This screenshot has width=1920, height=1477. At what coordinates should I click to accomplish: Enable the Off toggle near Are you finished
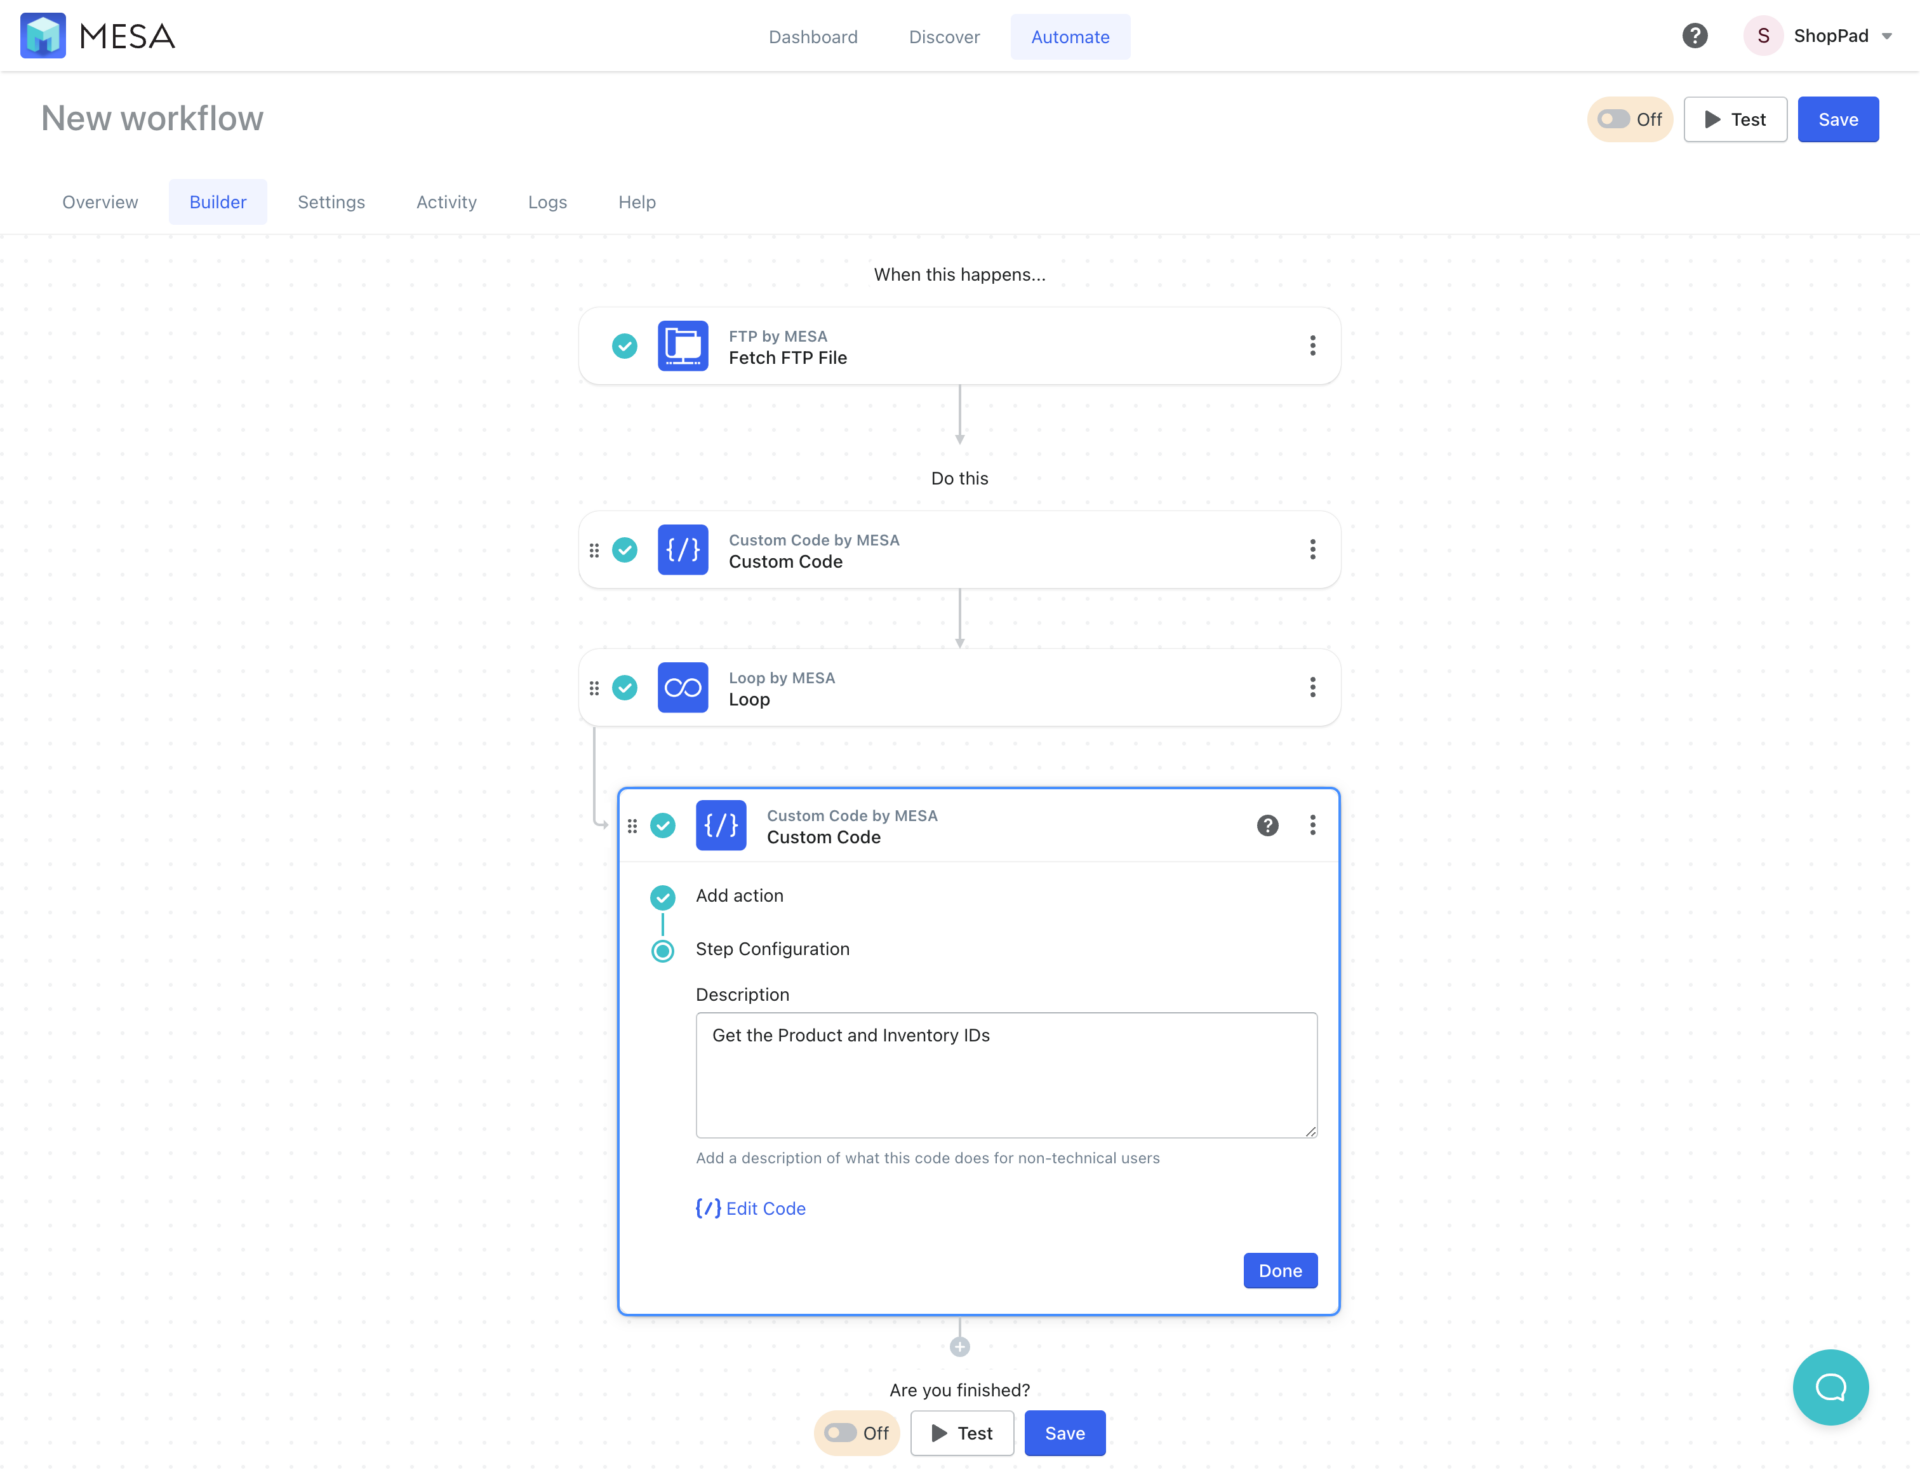[840, 1433]
